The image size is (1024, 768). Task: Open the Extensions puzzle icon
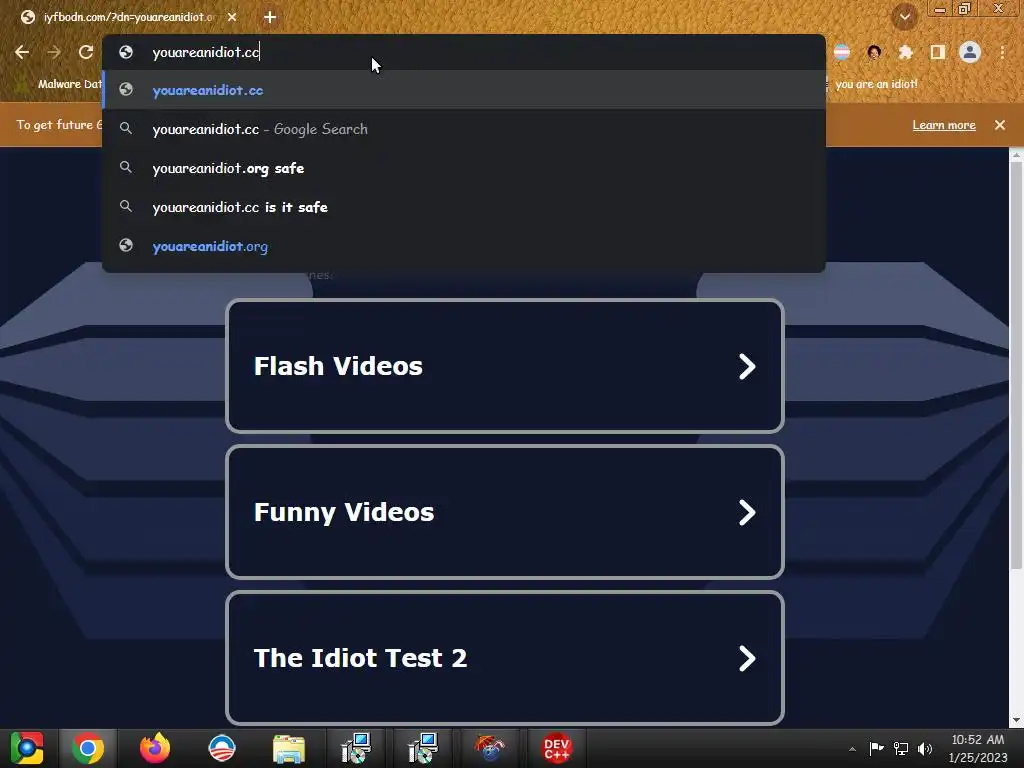[x=905, y=52]
